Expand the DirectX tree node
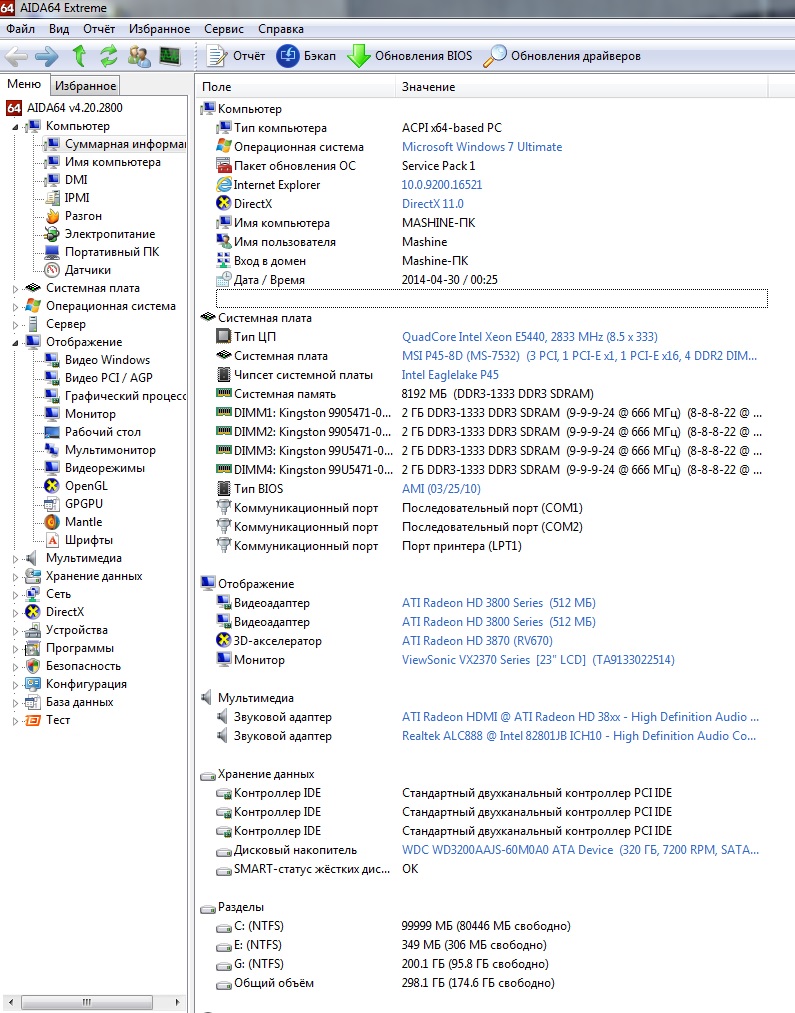795x1013 pixels. [15, 613]
